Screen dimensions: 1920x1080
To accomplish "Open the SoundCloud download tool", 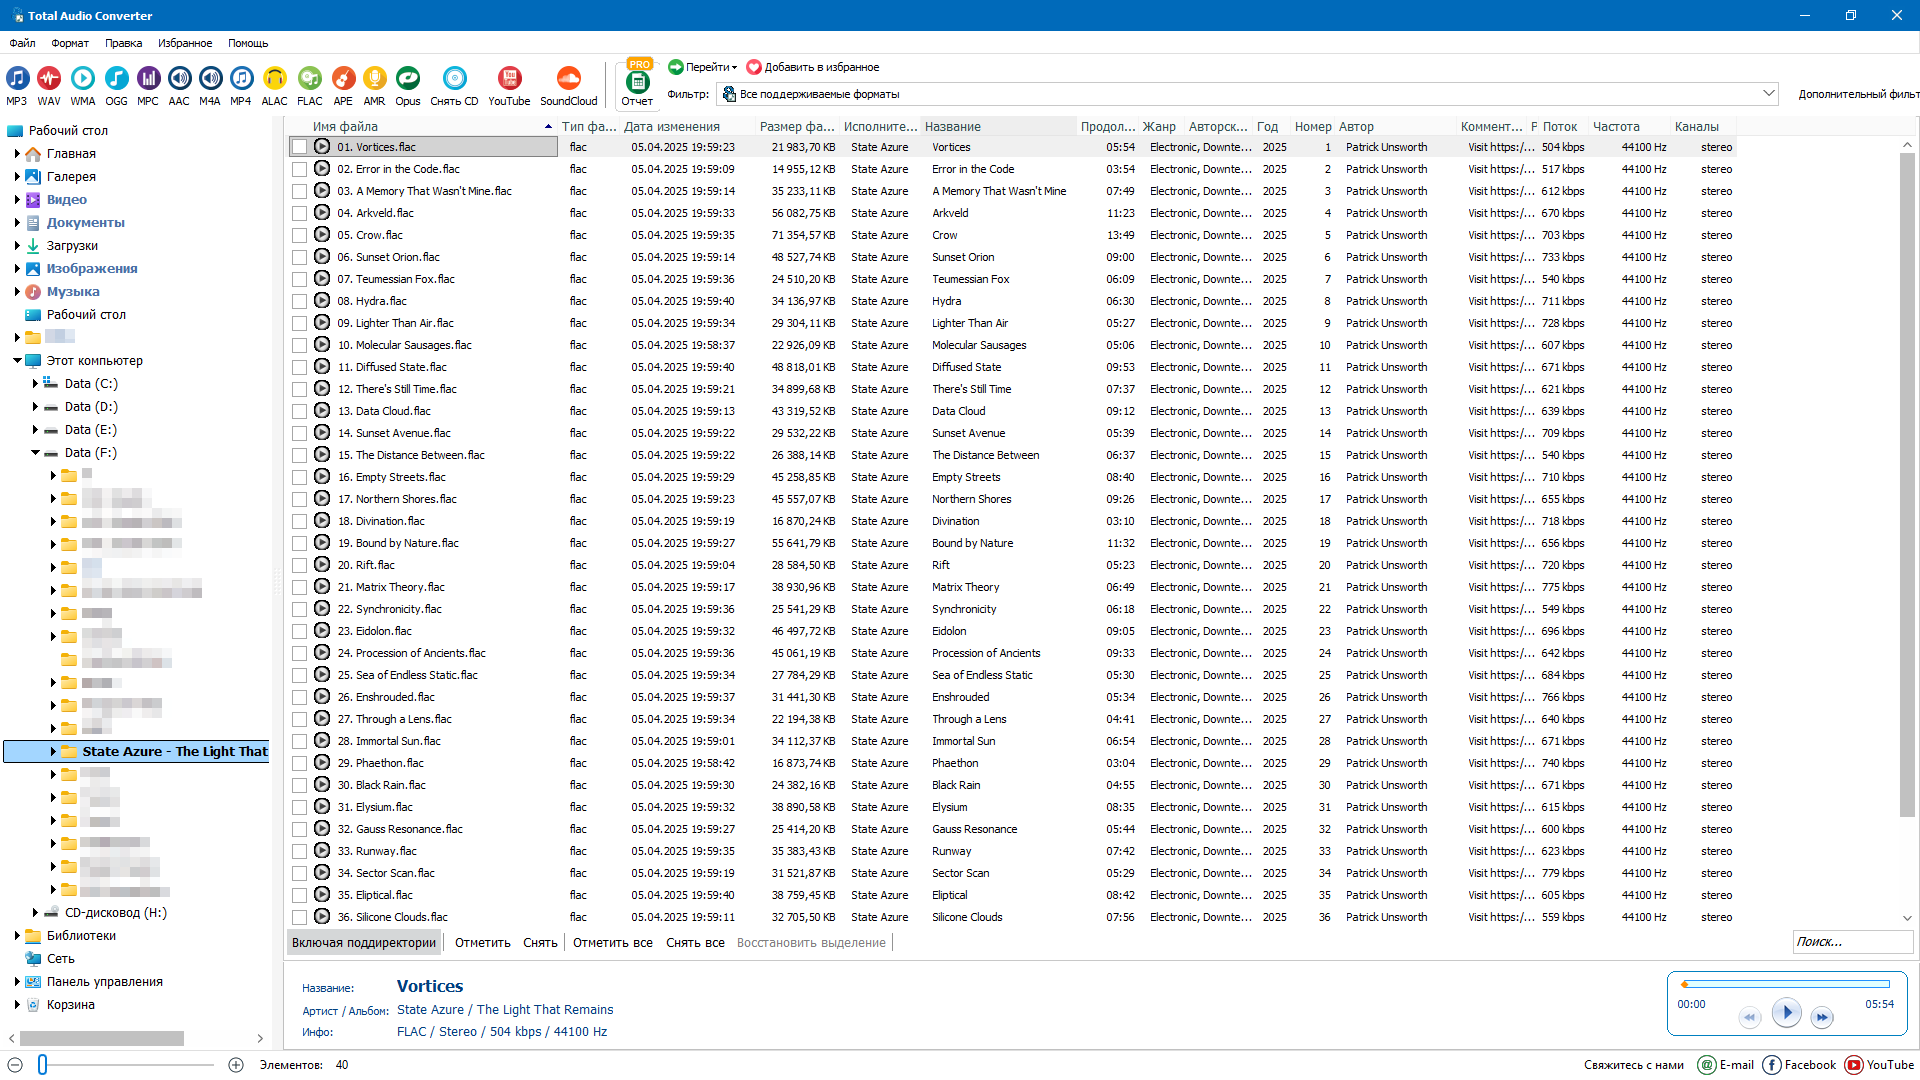I will 568,79.
